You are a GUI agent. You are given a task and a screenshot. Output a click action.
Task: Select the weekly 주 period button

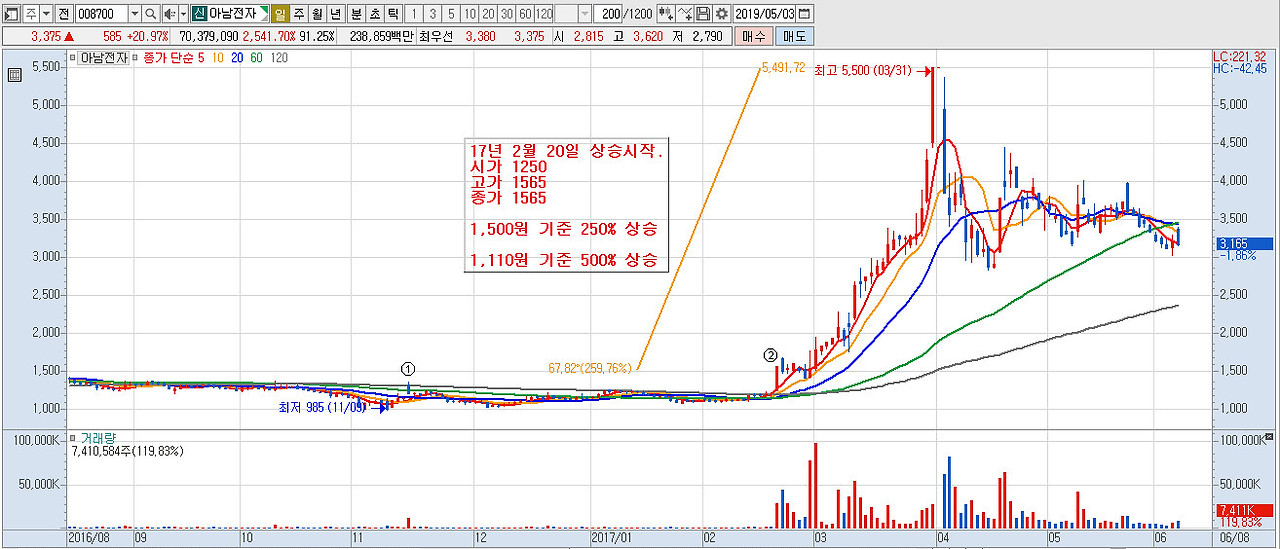tap(299, 14)
